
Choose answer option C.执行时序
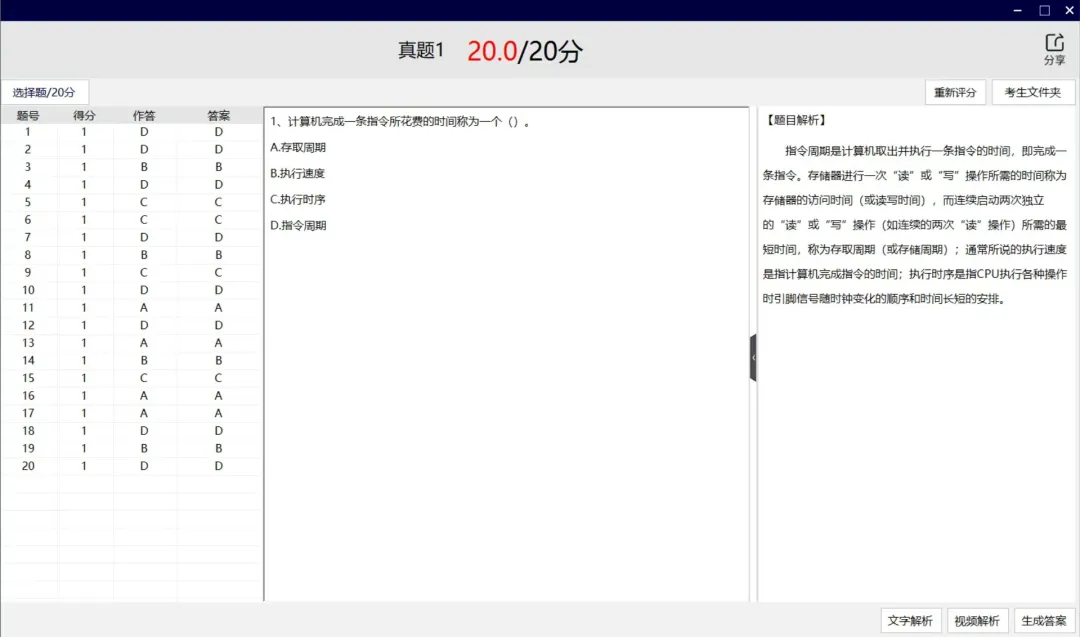[298, 199]
